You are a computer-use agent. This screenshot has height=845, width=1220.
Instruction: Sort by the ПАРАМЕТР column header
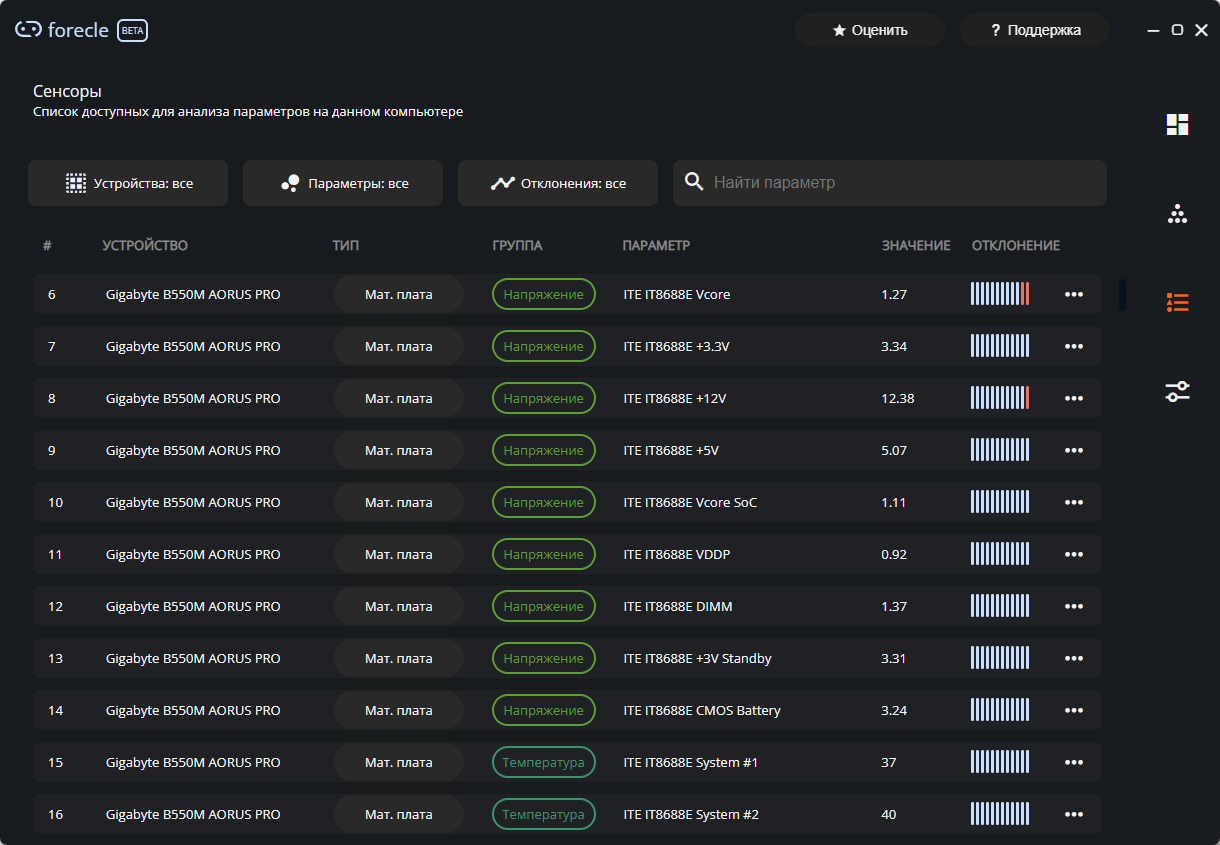(x=656, y=245)
